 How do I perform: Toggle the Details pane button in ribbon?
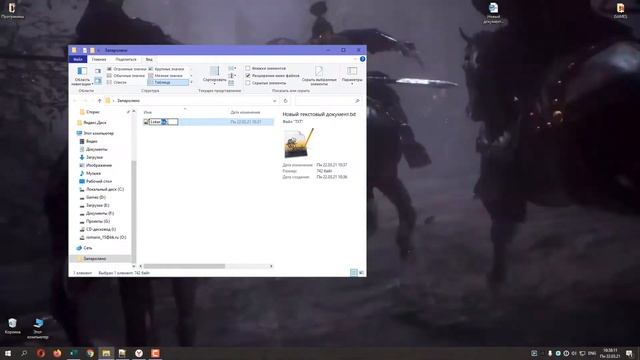(98, 81)
